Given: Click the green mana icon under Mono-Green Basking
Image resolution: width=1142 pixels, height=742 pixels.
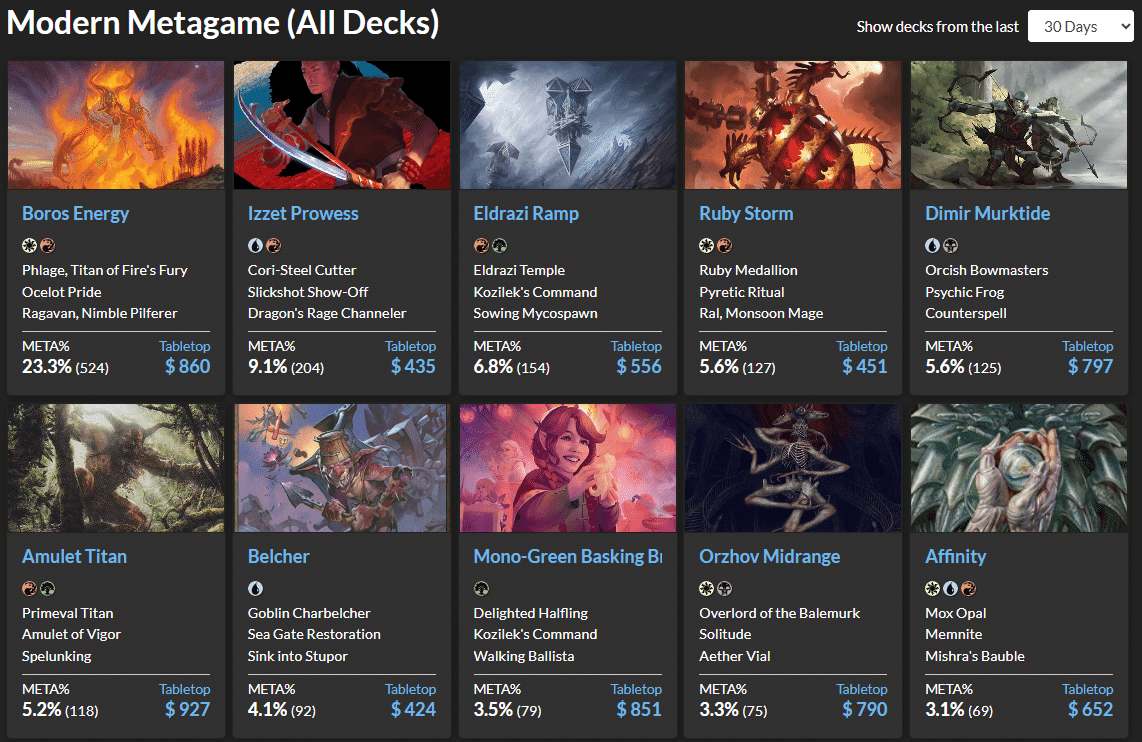Looking at the screenshot, I should pyautogui.click(x=481, y=588).
